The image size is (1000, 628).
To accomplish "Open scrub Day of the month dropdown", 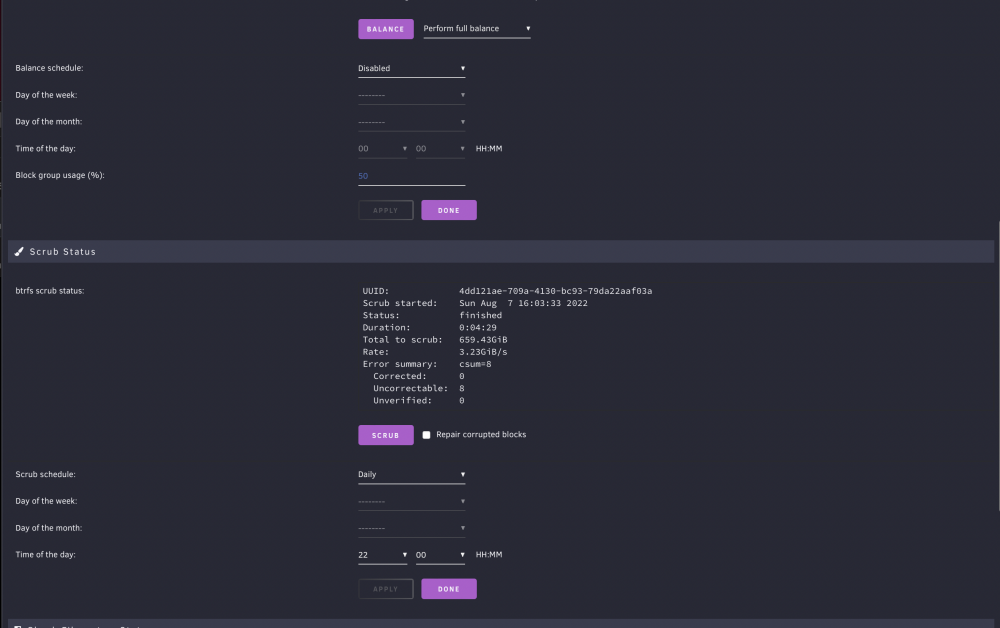I will 411,528.
